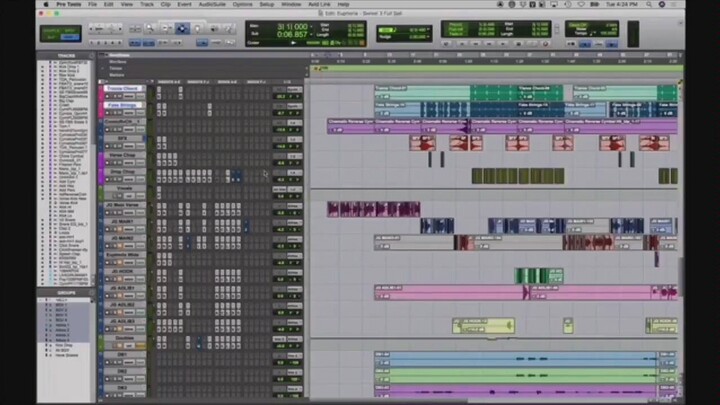This screenshot has height=405, width=720.
Task: Select the Scrubber tool
Action: coord(214,28)
